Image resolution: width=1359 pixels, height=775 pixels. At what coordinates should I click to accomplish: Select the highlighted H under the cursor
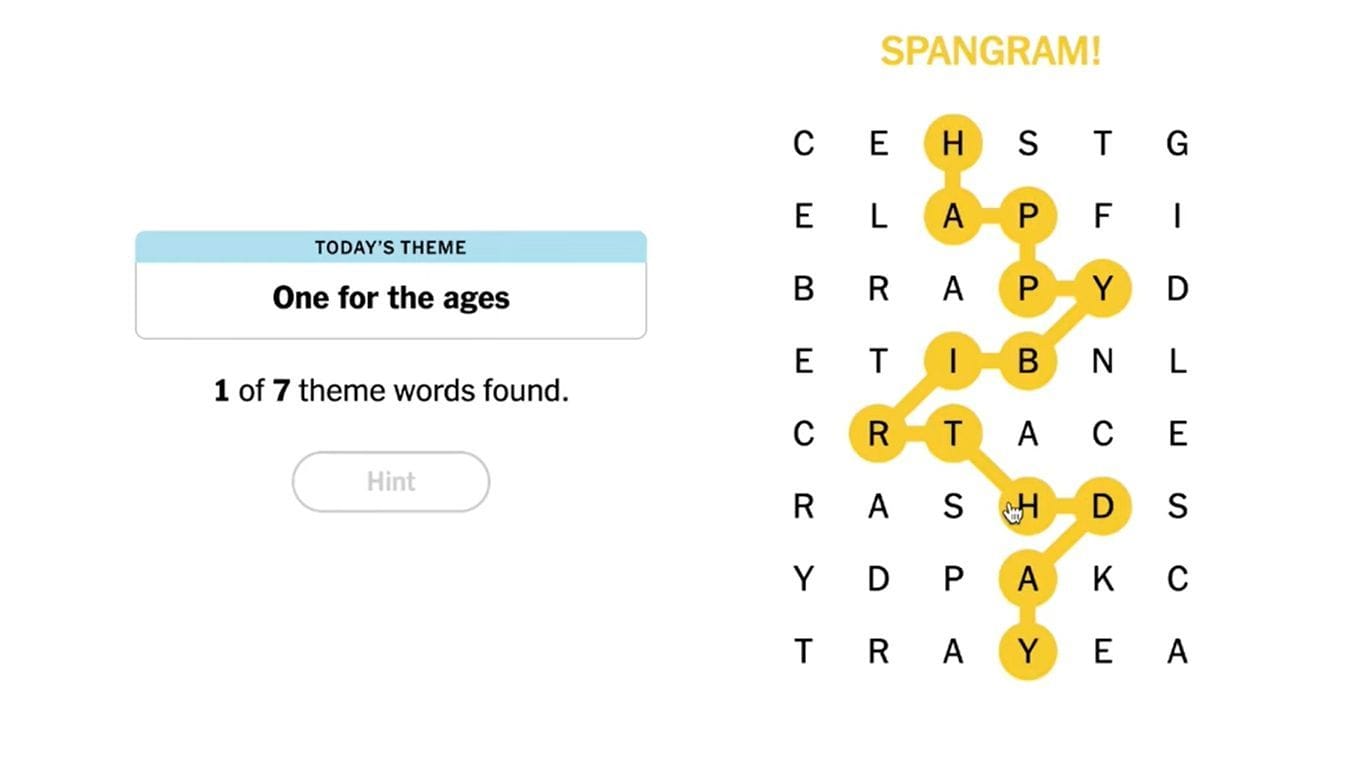click(x=1028, y=506)
